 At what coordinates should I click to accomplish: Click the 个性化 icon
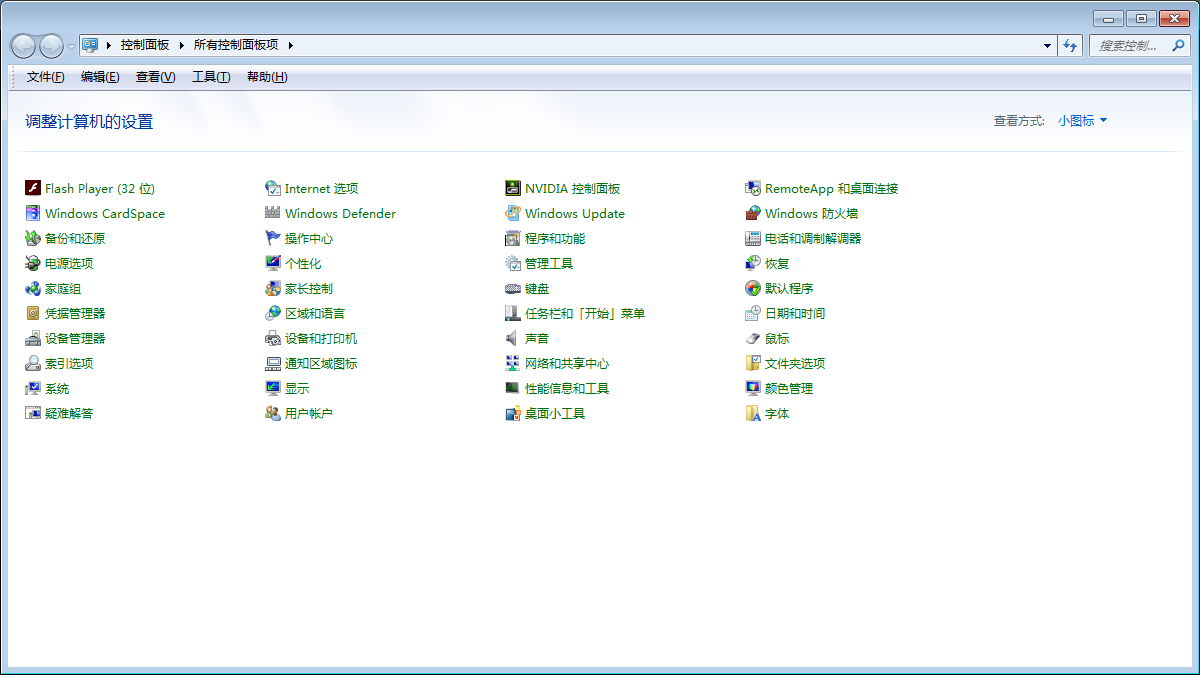click(273, 263)
